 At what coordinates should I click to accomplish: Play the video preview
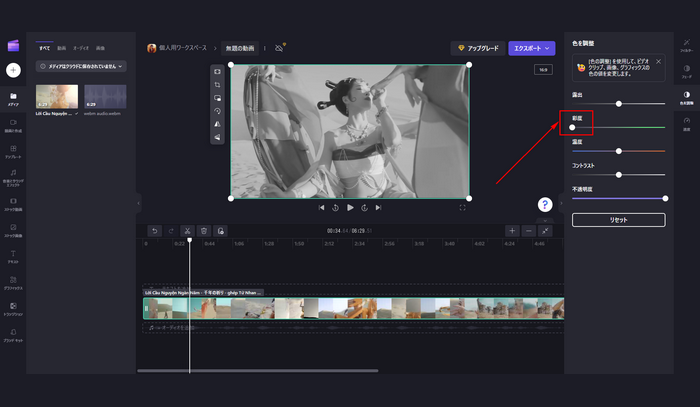350,207
